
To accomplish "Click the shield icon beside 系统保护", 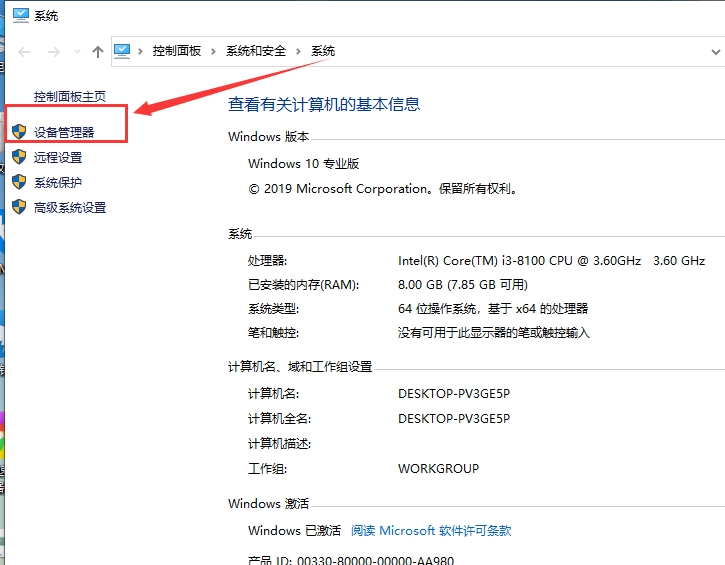I will [x=18, y=182].
